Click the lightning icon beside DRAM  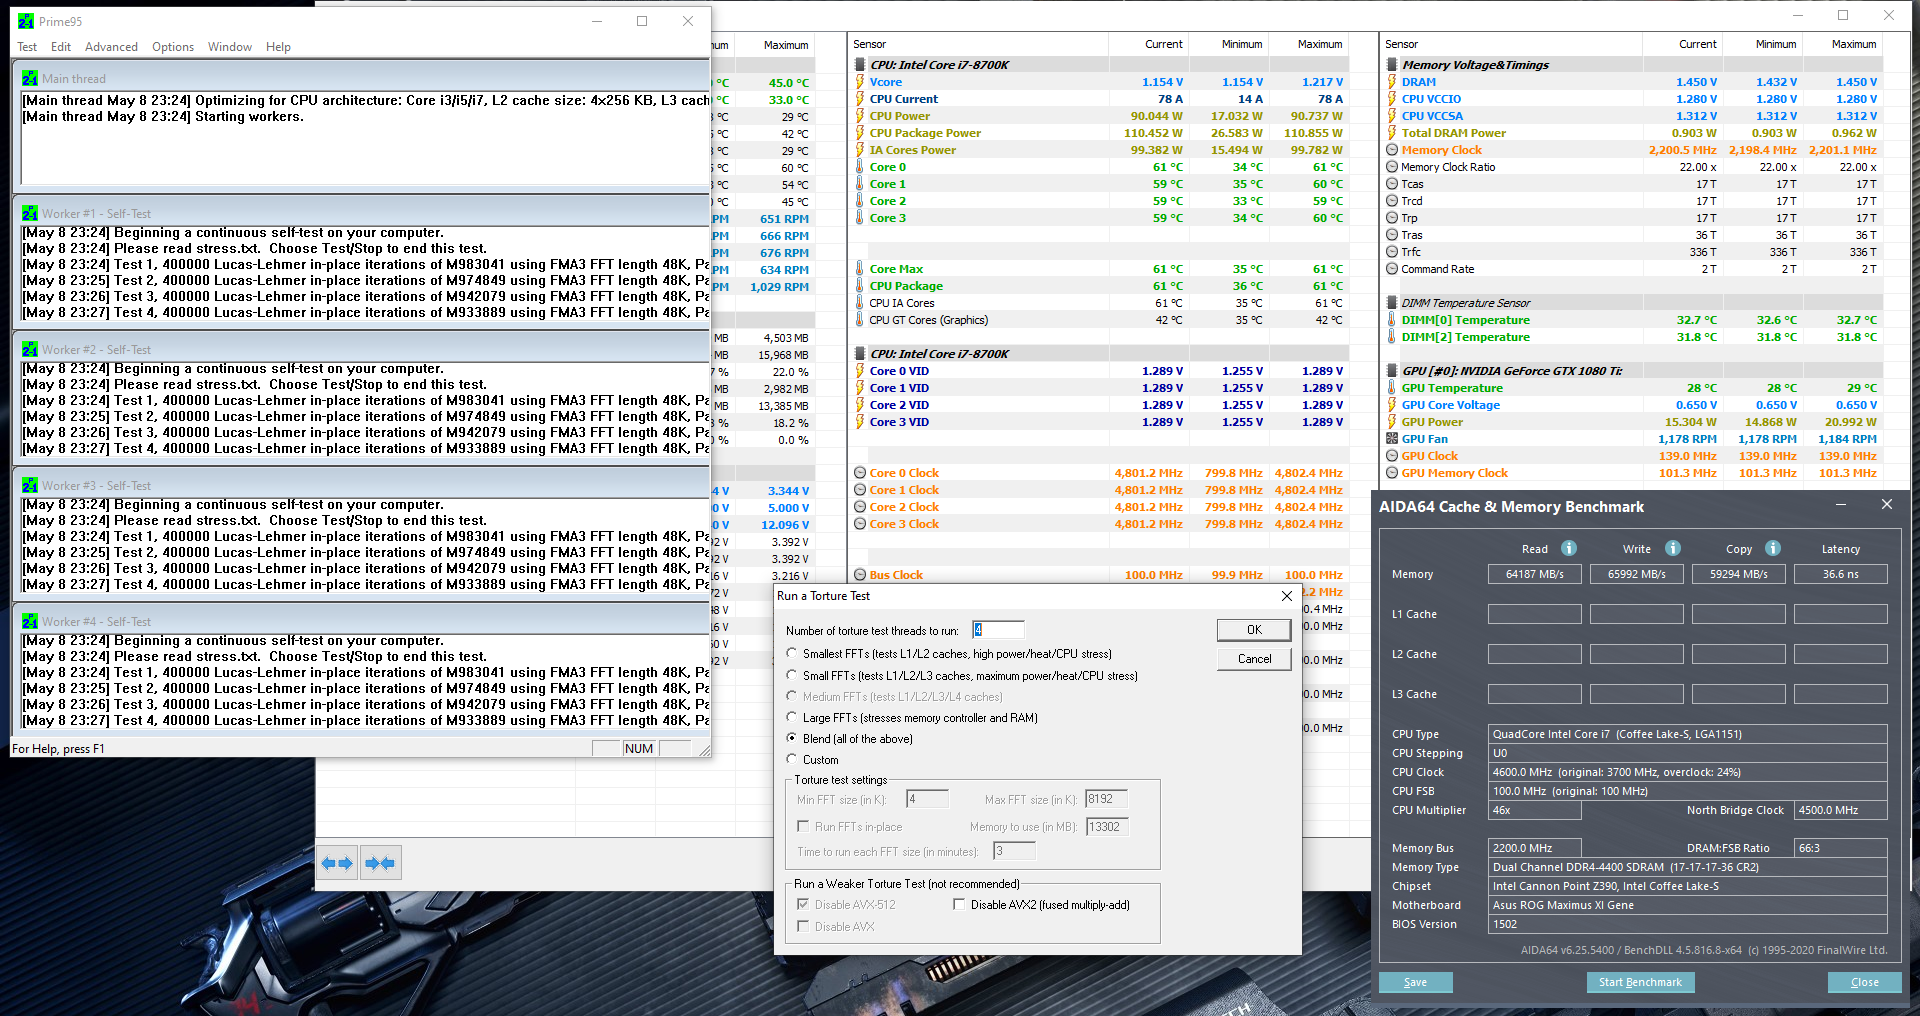(x=1392, y=82)
